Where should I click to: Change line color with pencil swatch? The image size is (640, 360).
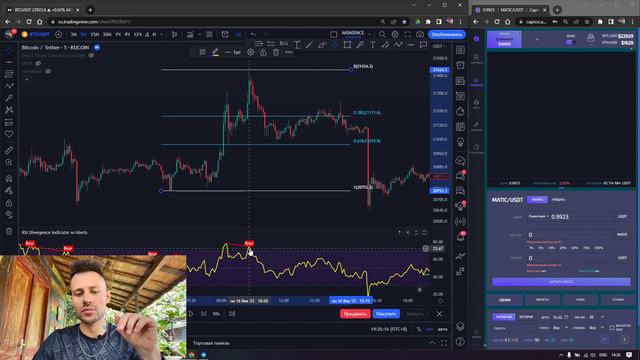(215, 52)
